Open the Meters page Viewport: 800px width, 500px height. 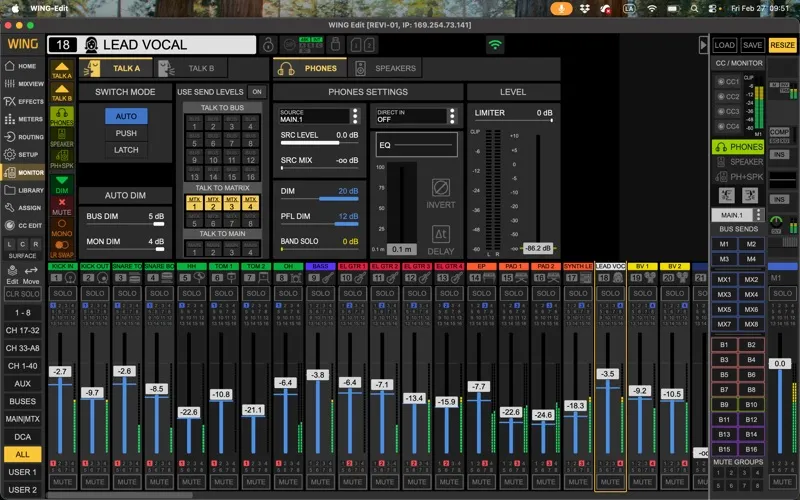[x=23, y=119]
